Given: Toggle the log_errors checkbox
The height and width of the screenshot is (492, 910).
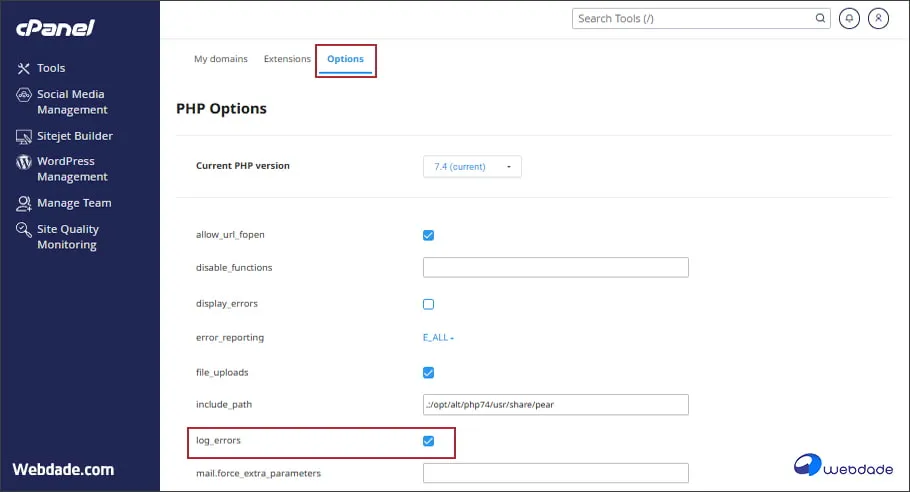Looking at the screenshot, I should [428, 441].
